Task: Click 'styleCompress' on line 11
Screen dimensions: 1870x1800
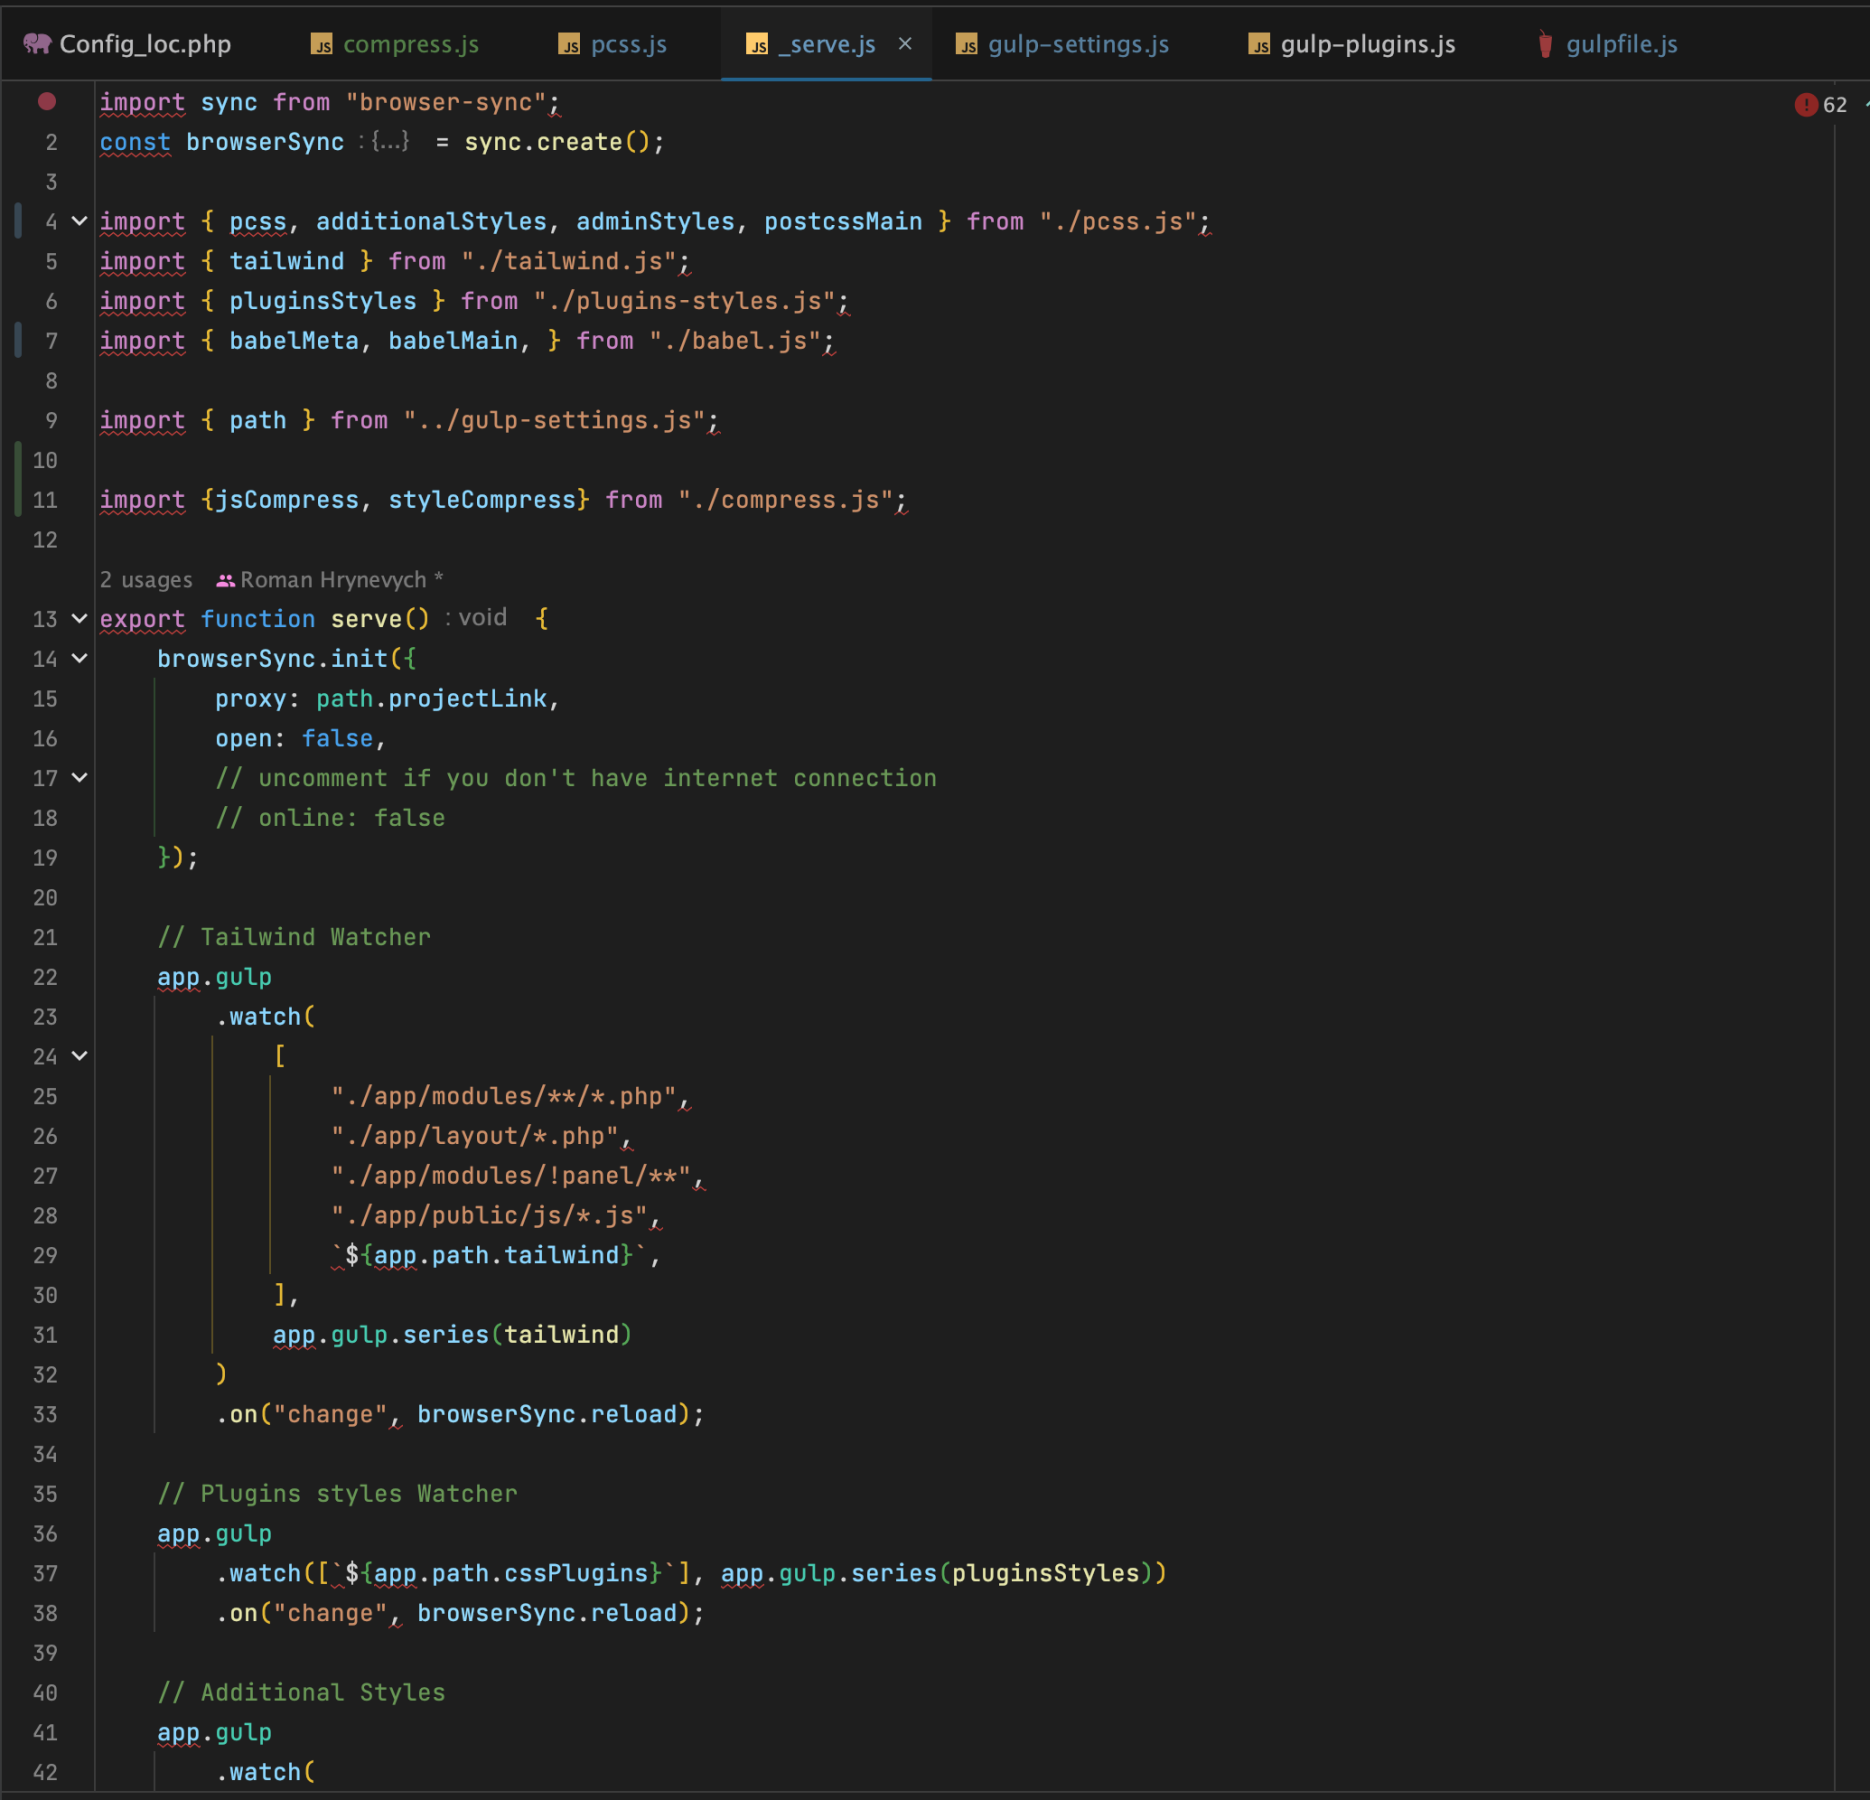Action: (x=482, y=500)
